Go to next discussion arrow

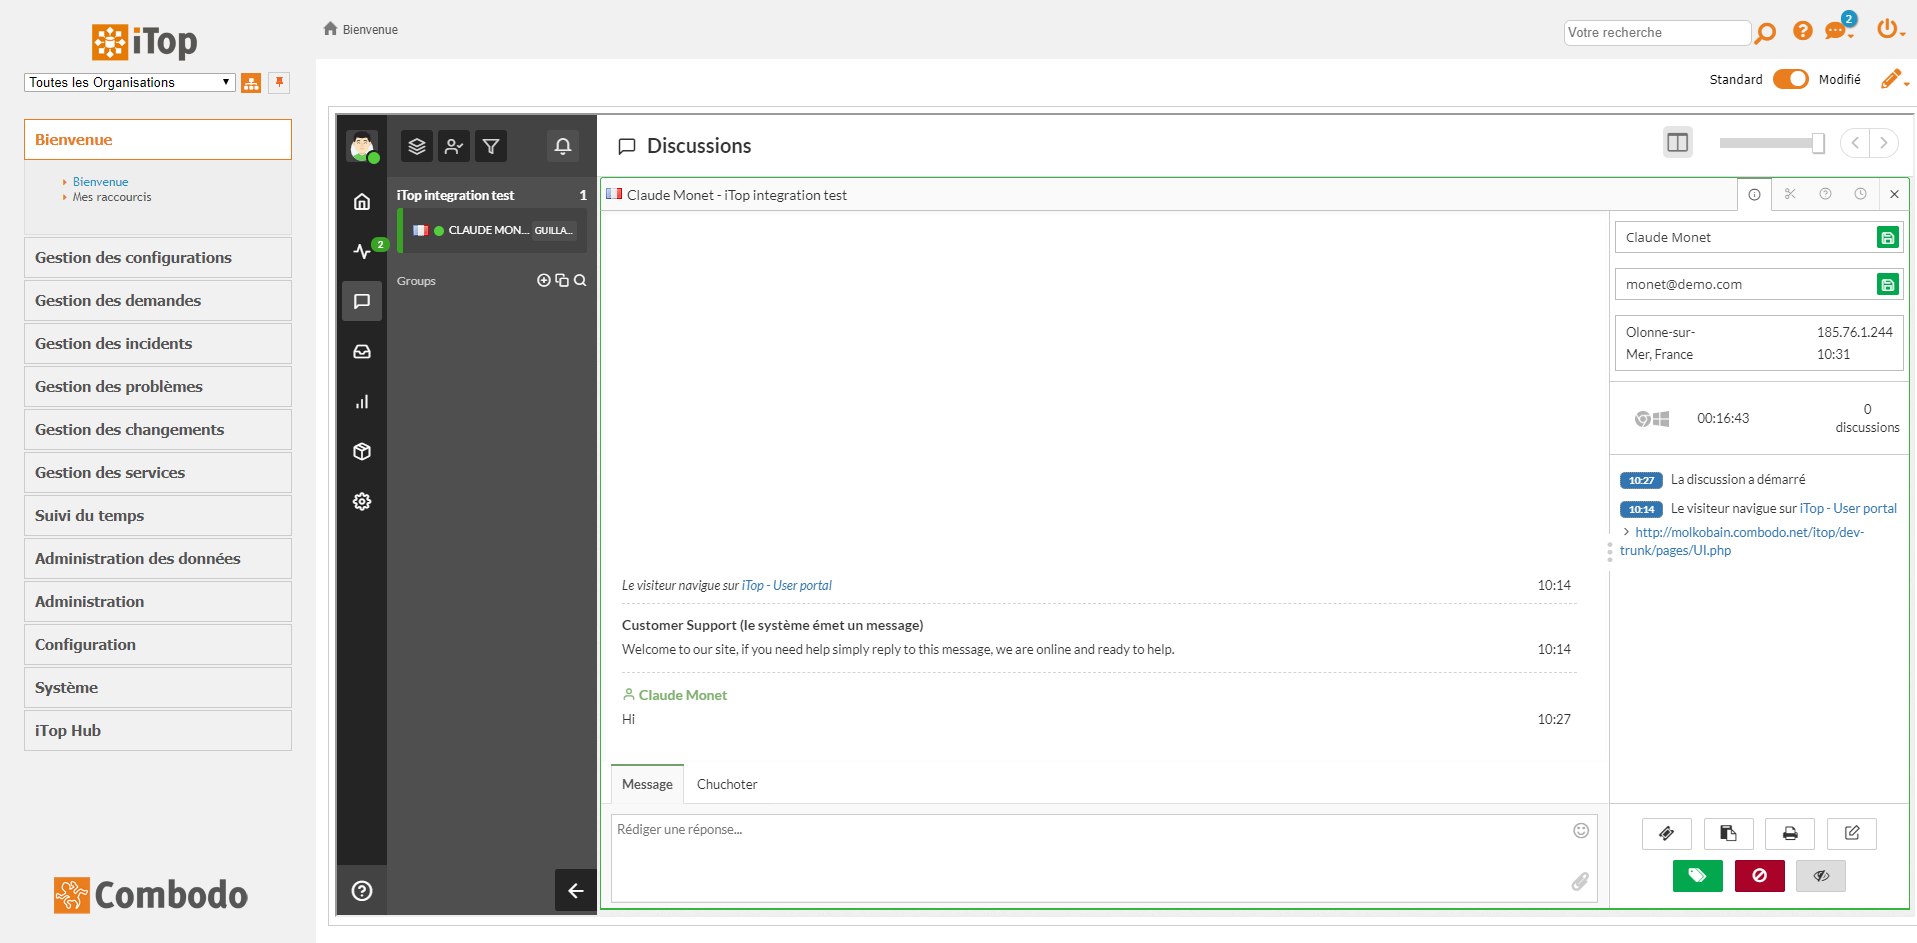pos(1884,142)
